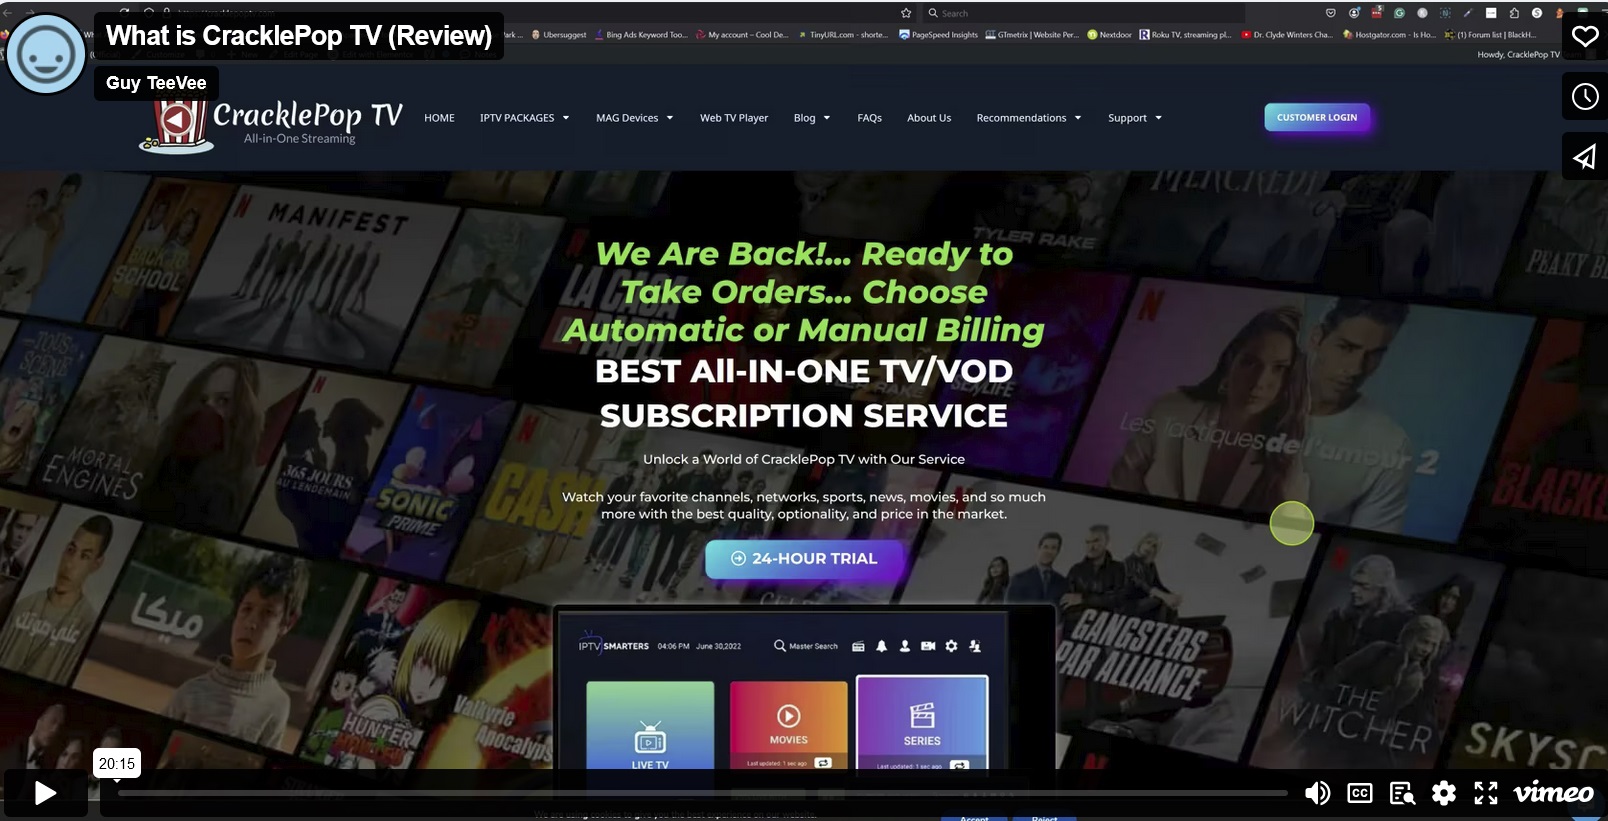Screen dimensions: 1608x821
Task: Open Nextdoor bookmark
Action: pos(1110,35)
